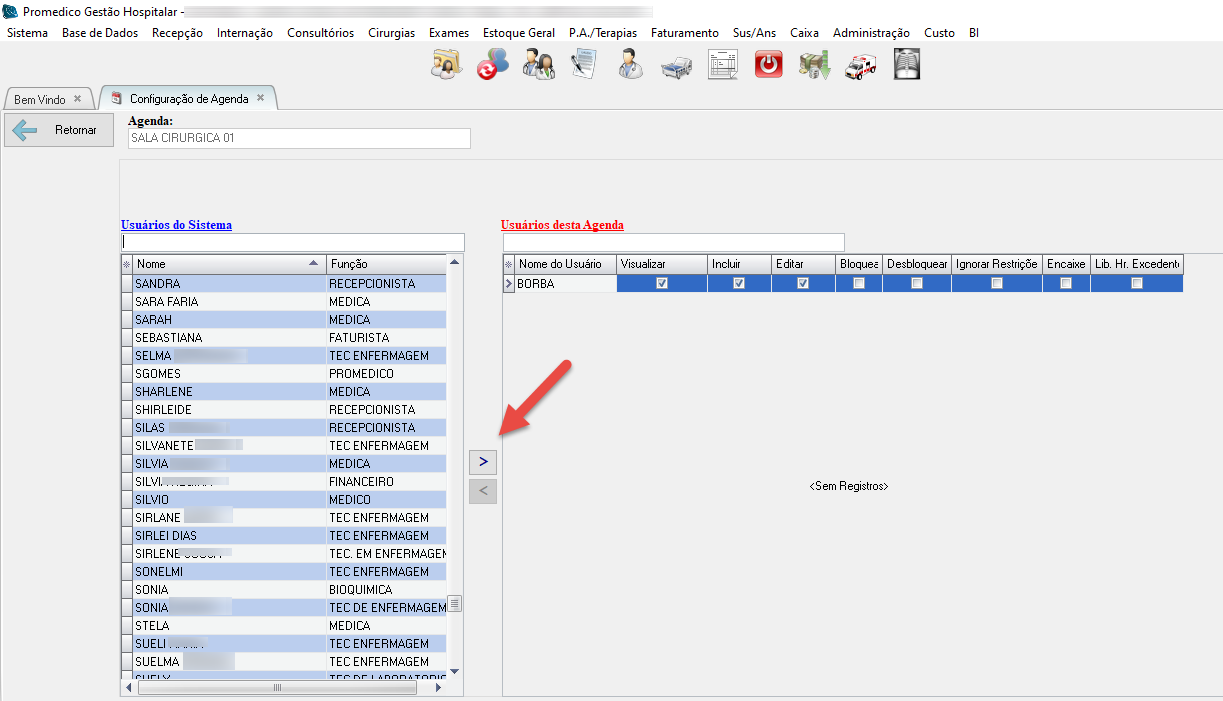Uncheck the Editar checkbox for BORBA

(x=803, y=284)
